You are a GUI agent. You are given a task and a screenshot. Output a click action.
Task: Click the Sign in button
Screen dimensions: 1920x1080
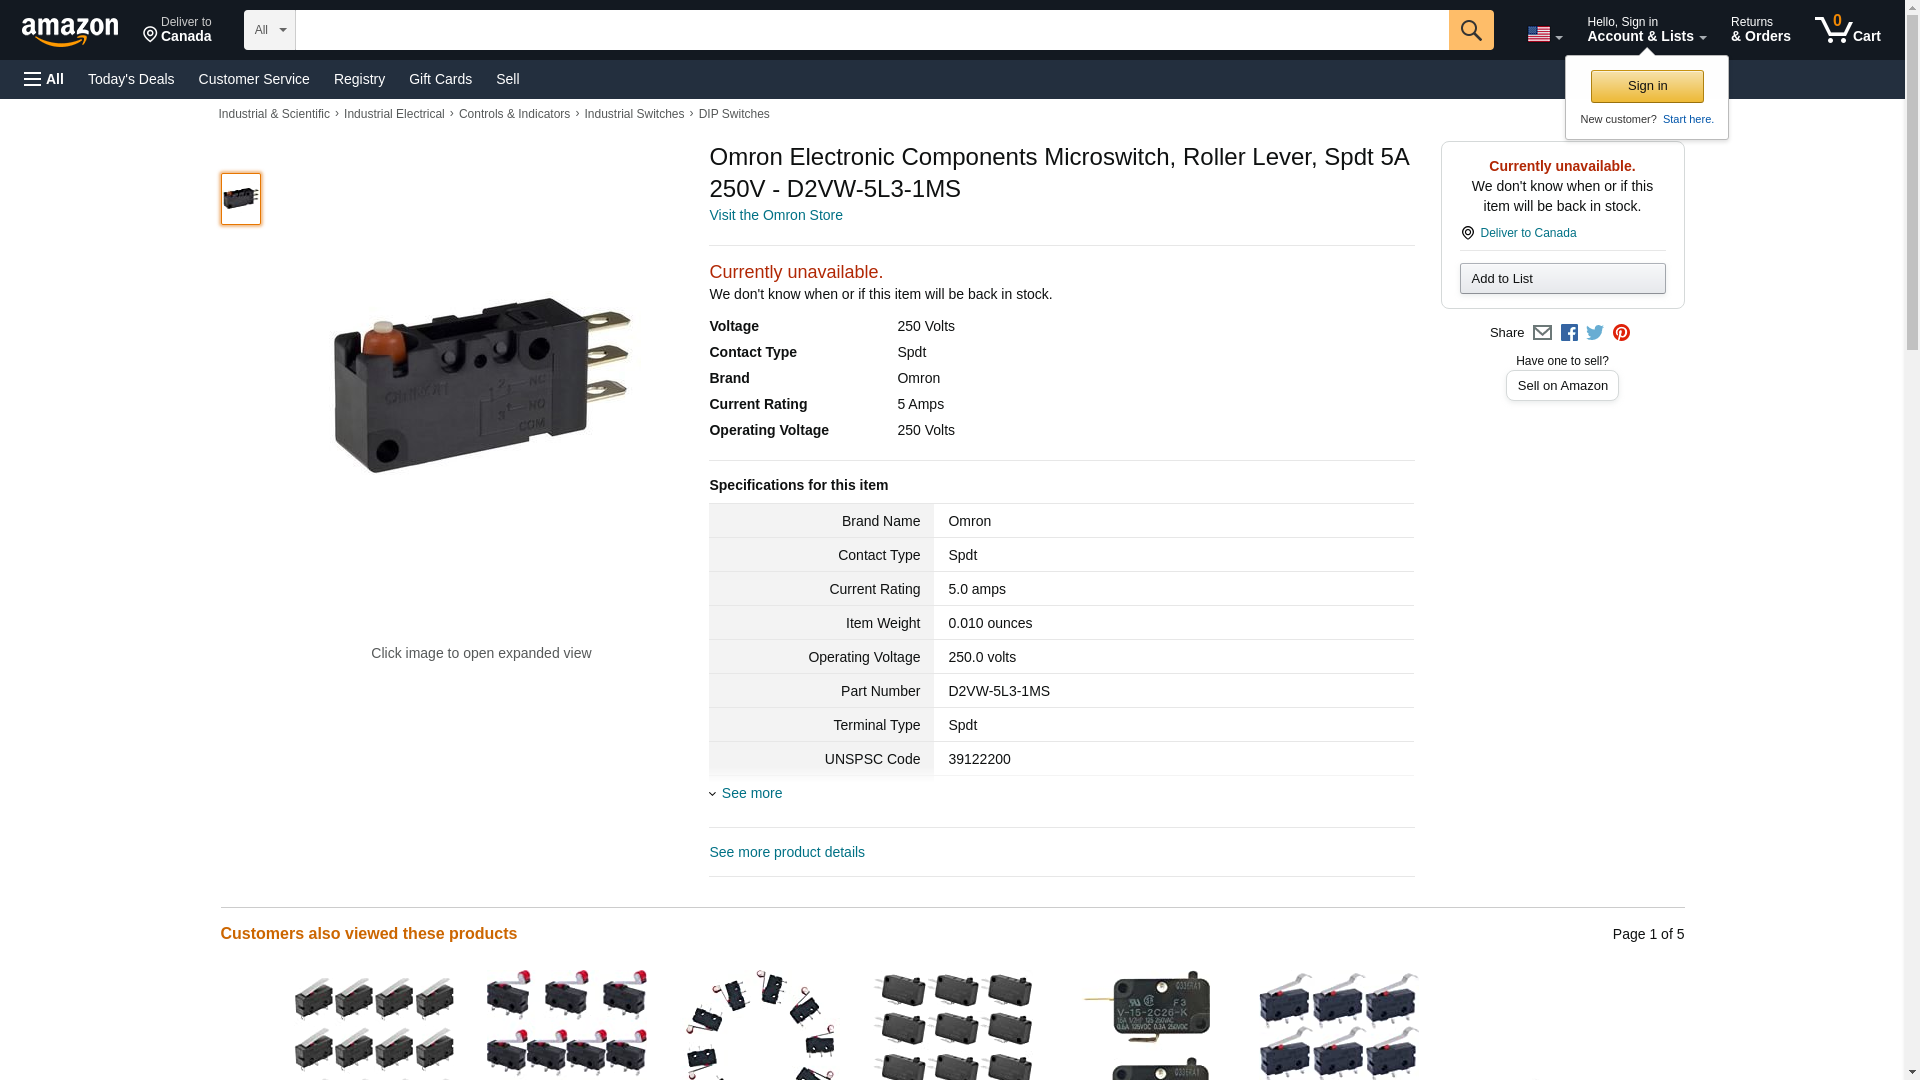(x=1647, y=86)
